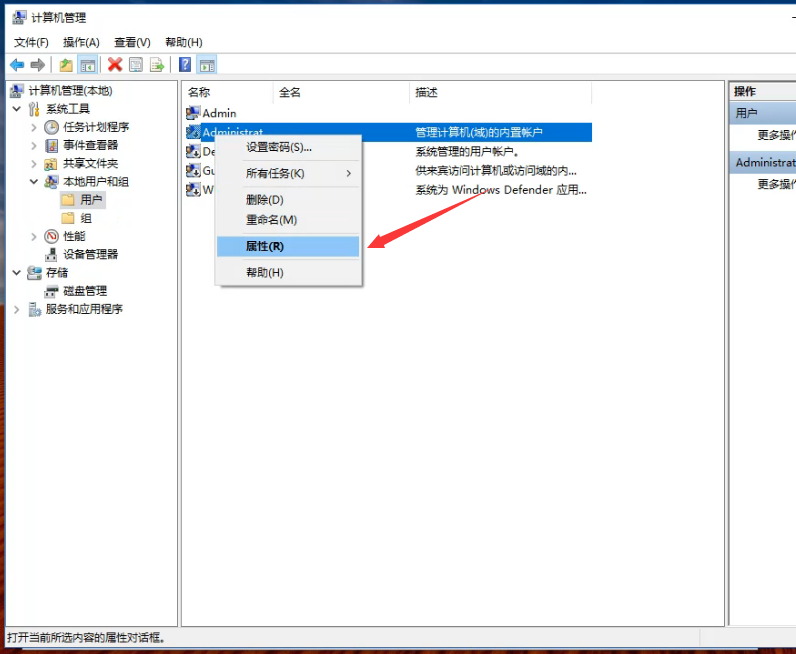Open the 查看(V) menu

132,42
